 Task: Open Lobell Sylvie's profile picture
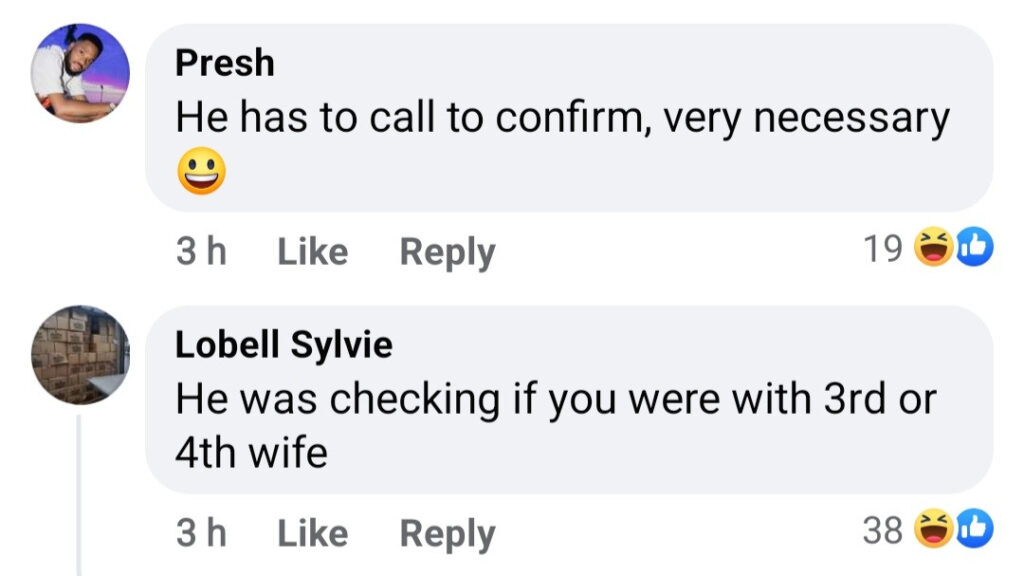(x=80, y=355)
